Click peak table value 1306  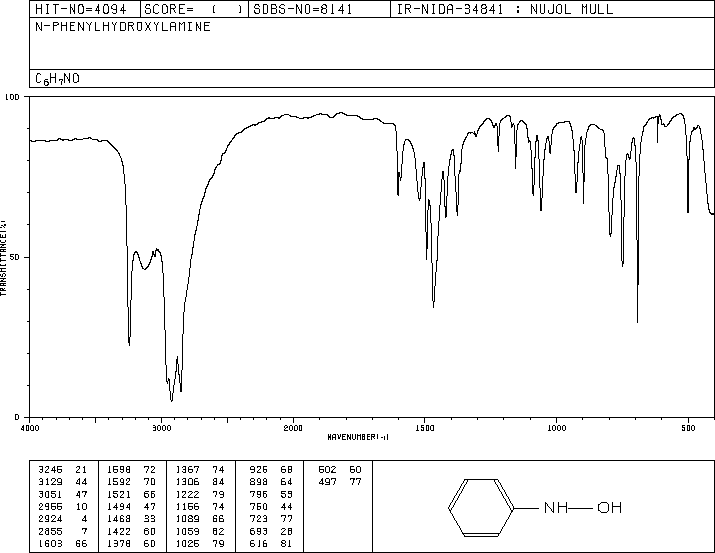tap(187, 482)
